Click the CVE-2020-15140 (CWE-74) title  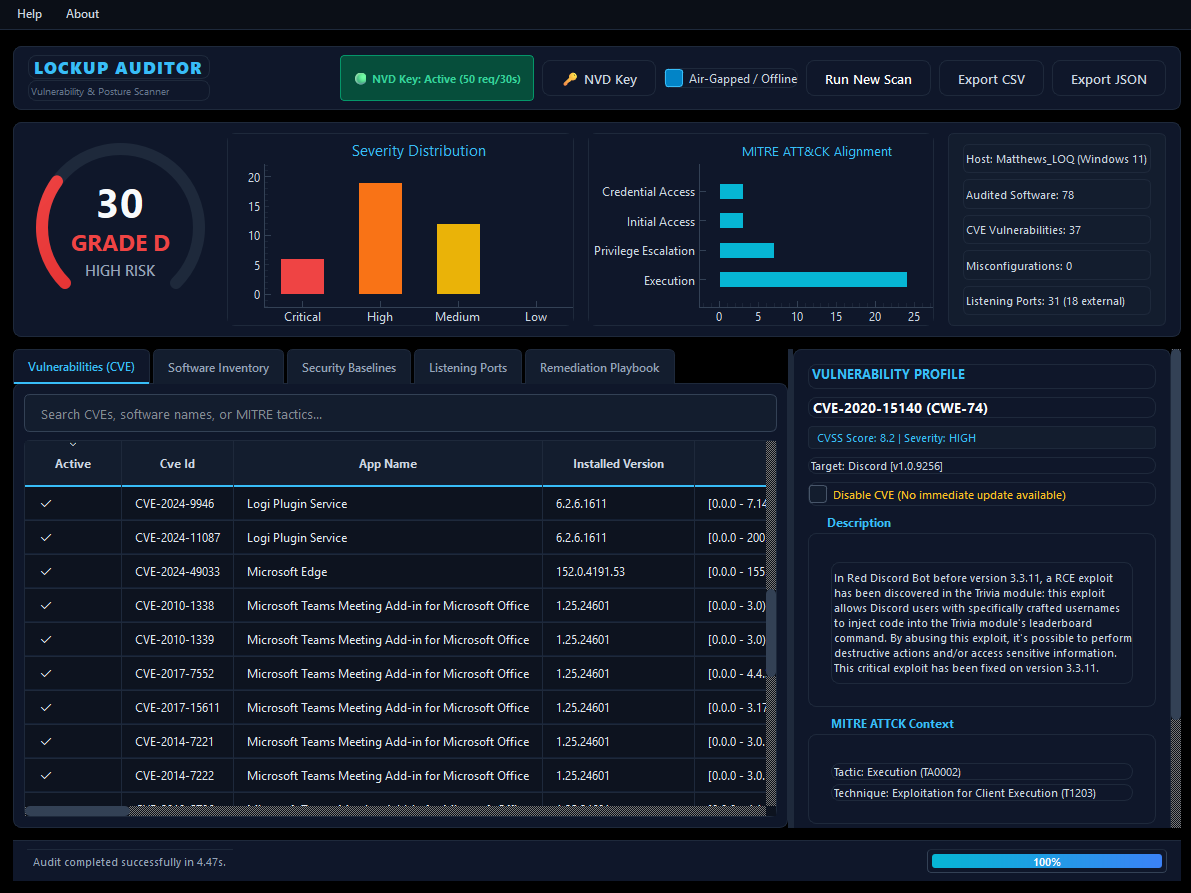[900, 408]
